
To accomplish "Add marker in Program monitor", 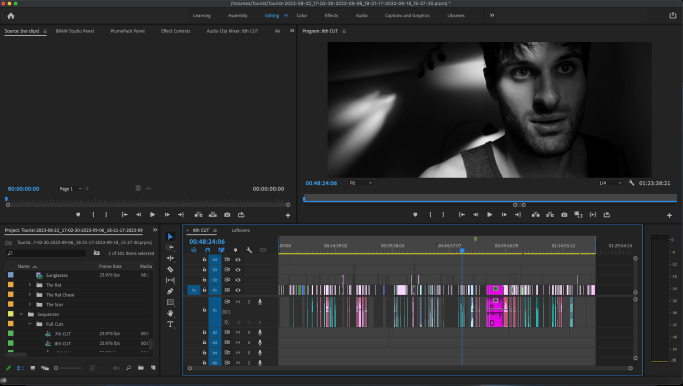I will pos(415,215).
